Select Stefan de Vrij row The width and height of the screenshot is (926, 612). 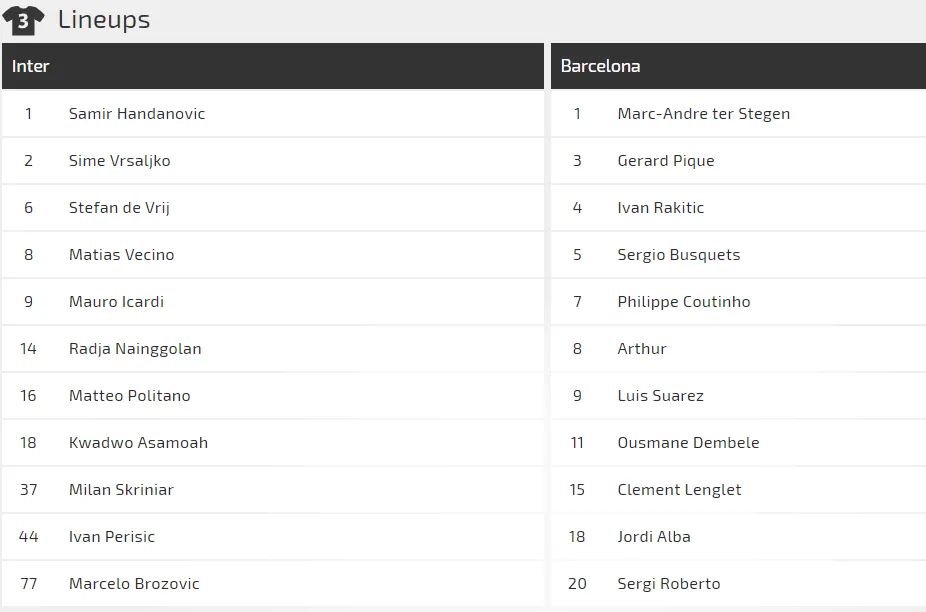point(273,208)
